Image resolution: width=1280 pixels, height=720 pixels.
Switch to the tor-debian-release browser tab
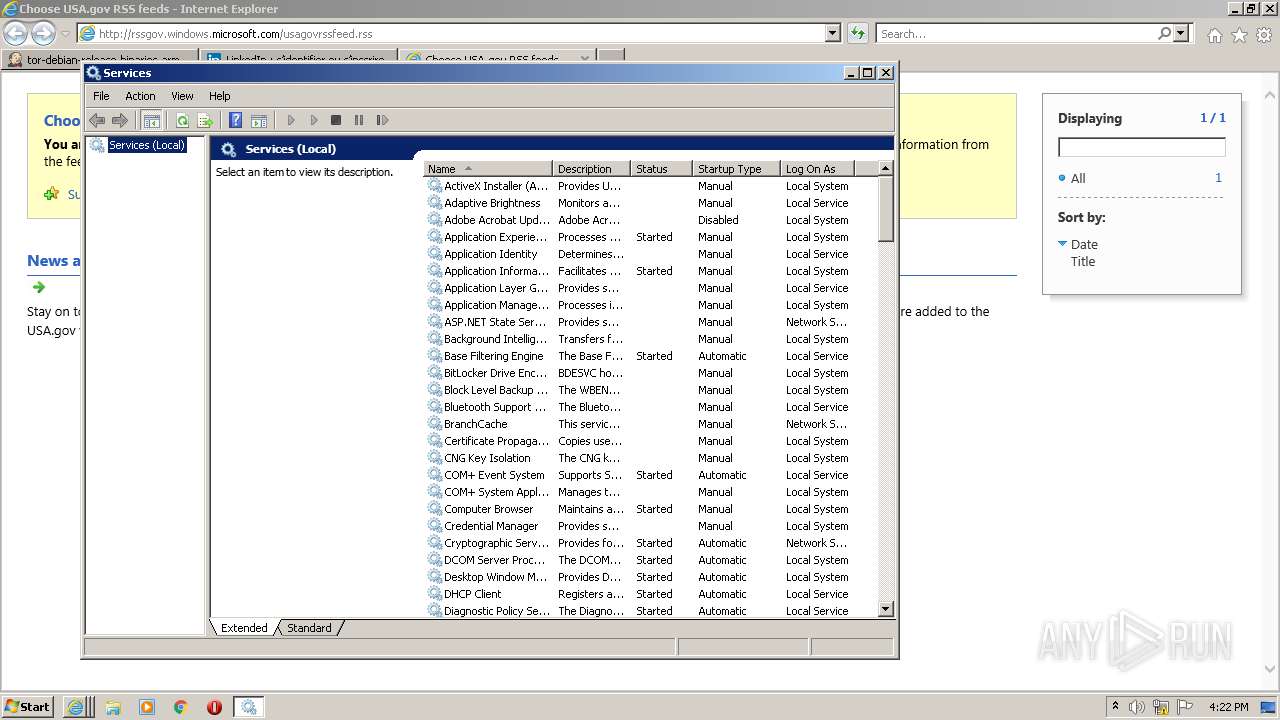click(98, 59)
